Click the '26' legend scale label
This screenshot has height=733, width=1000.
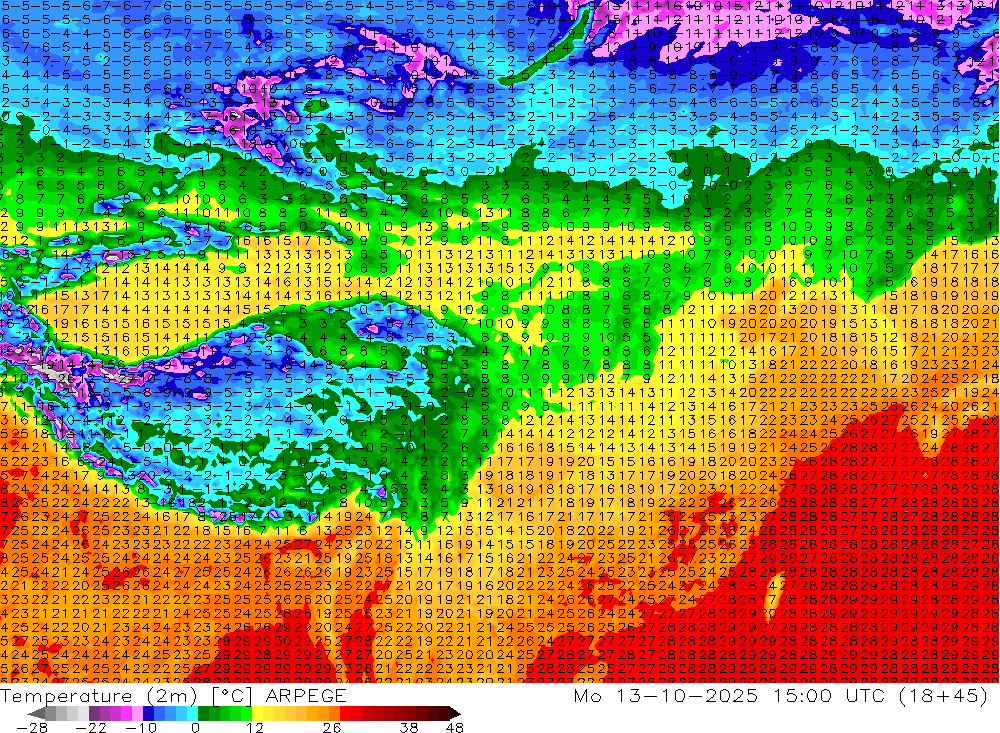332,727
